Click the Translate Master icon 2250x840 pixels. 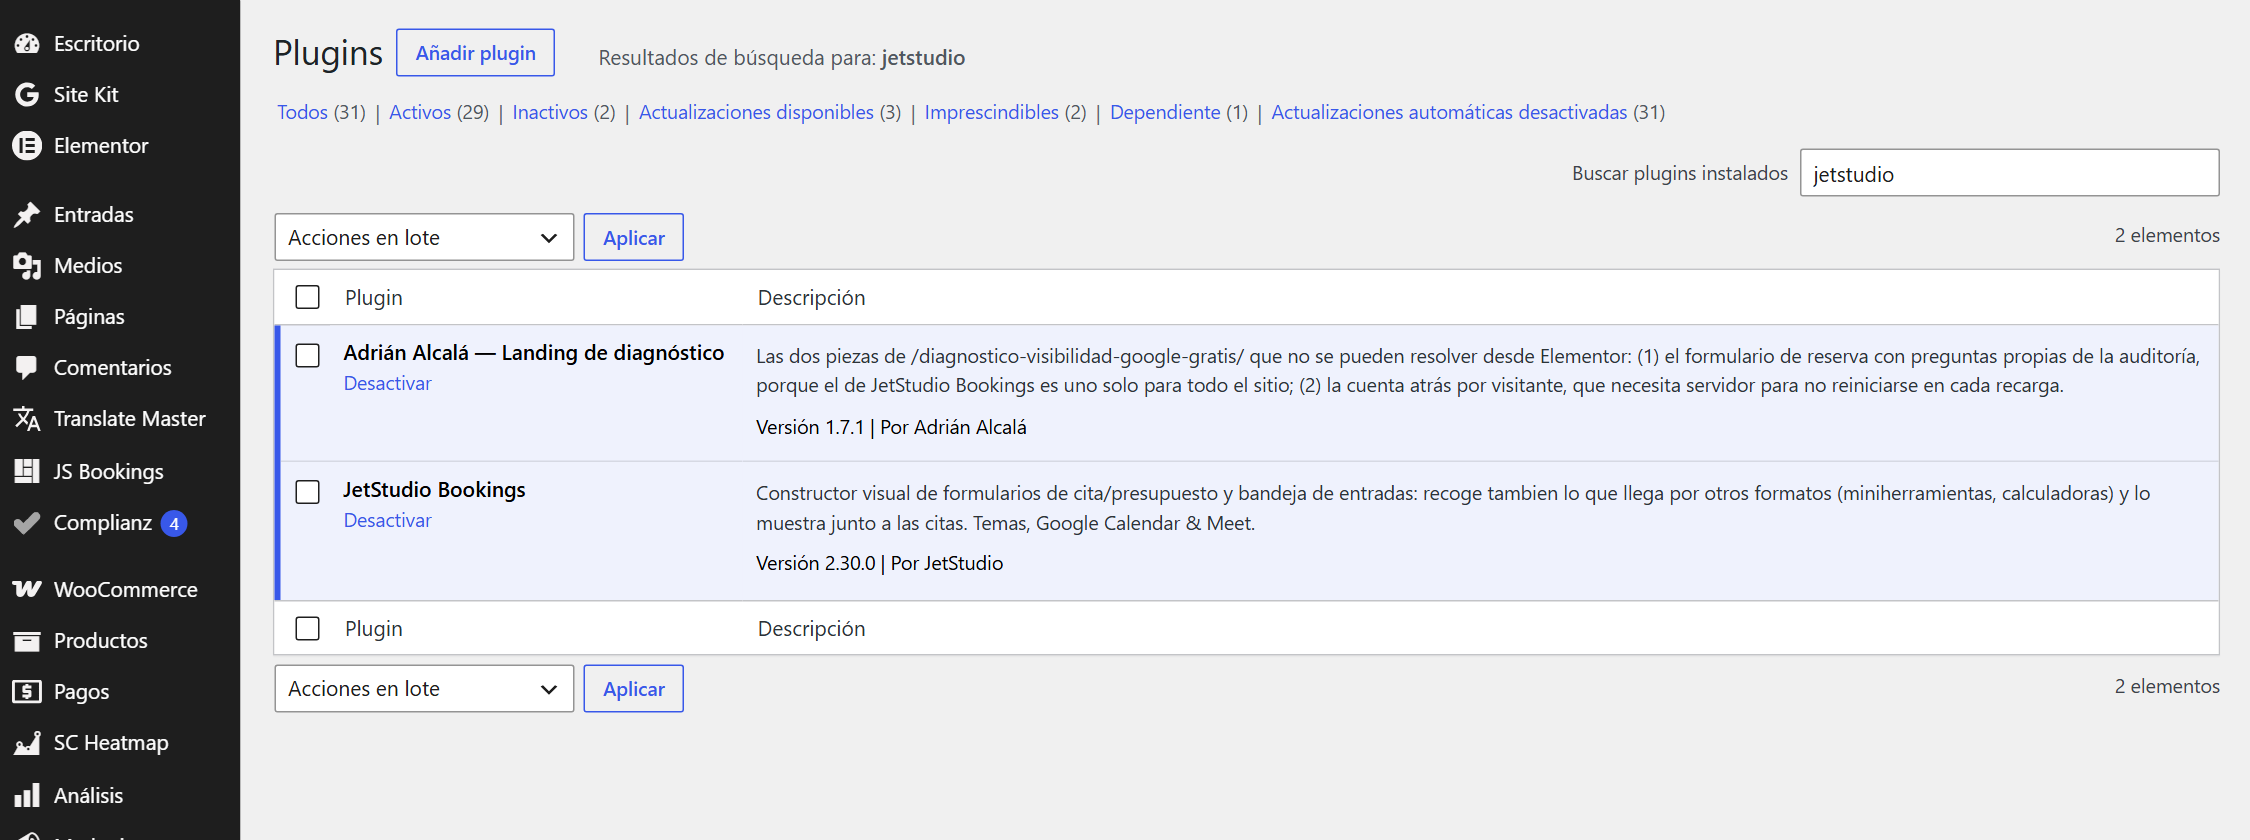27,418
